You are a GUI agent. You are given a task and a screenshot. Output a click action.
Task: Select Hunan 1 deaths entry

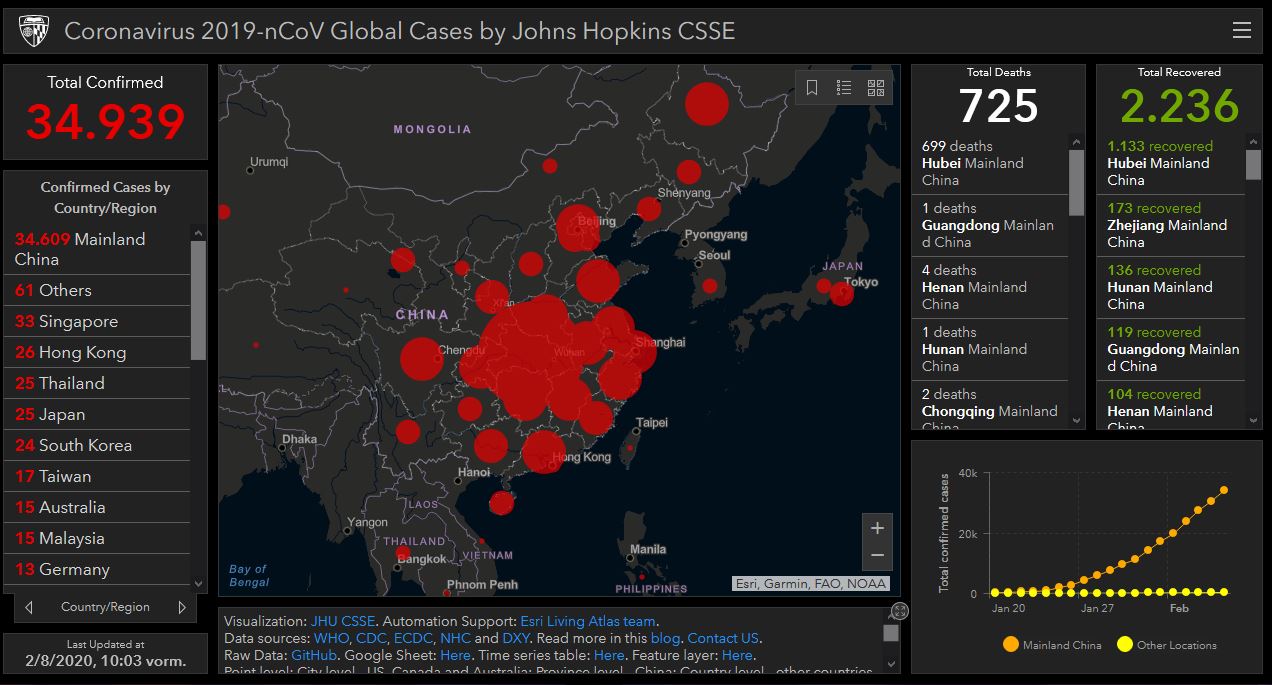pyautogui.click(x=990, y=349)
